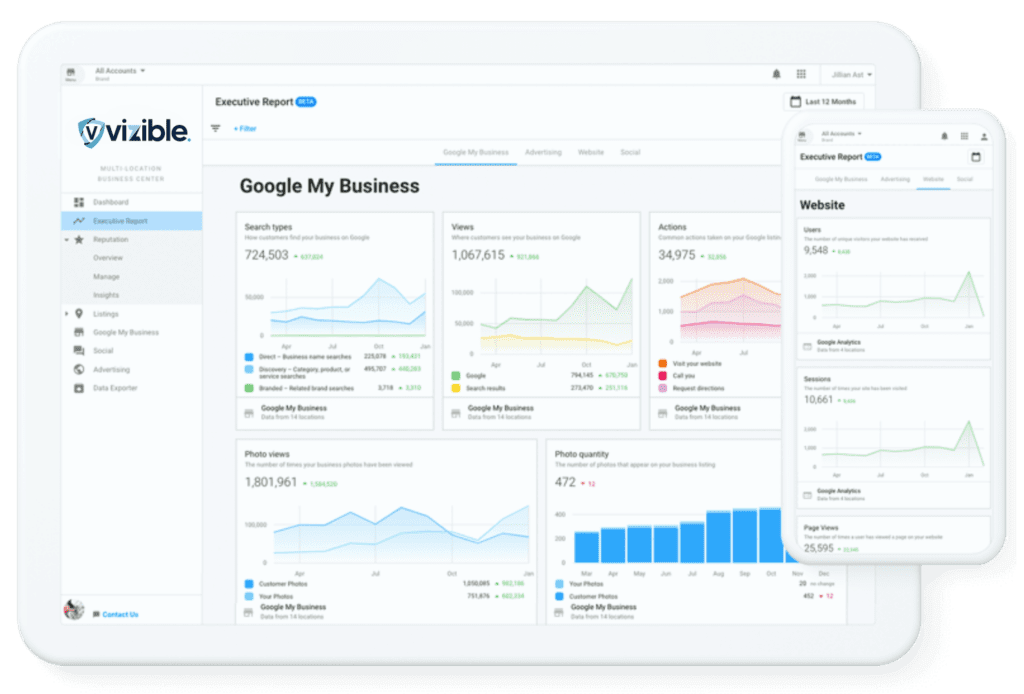Click the Executive Report trend-line icon in sidebar
The image size is (1024, 694).
(79, 221)
